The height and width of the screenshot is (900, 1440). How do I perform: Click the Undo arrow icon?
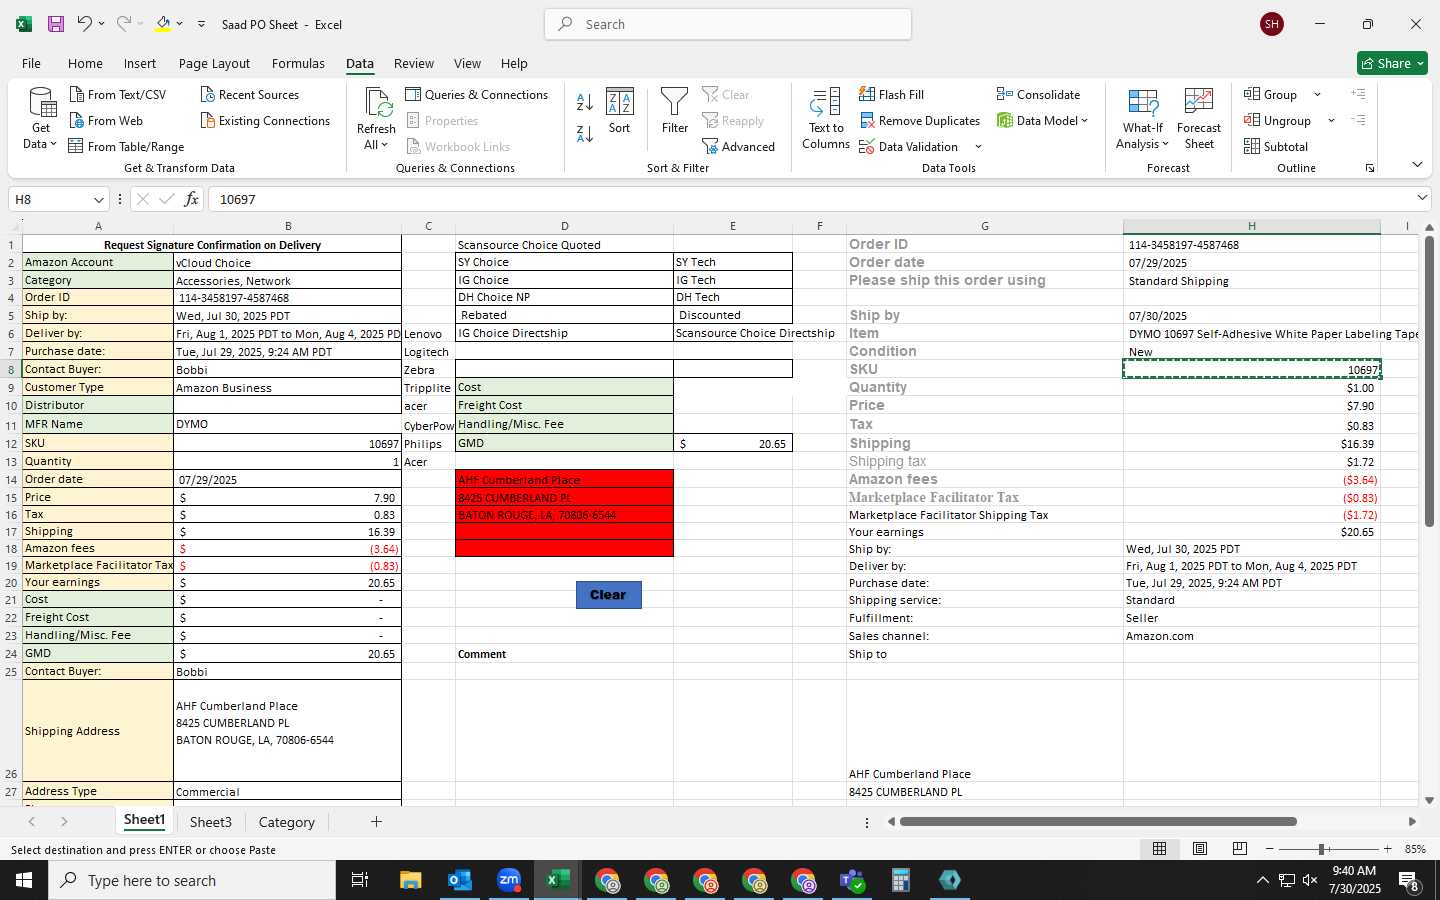pos(84,24)
